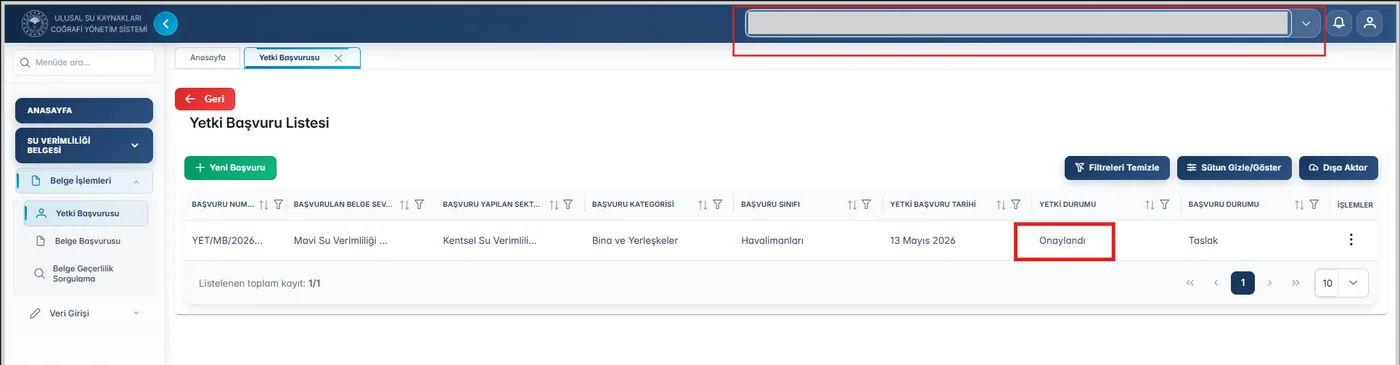The image size is (1400, 365).
Task: Go to the first page of results
Action: coord(1190,283)
